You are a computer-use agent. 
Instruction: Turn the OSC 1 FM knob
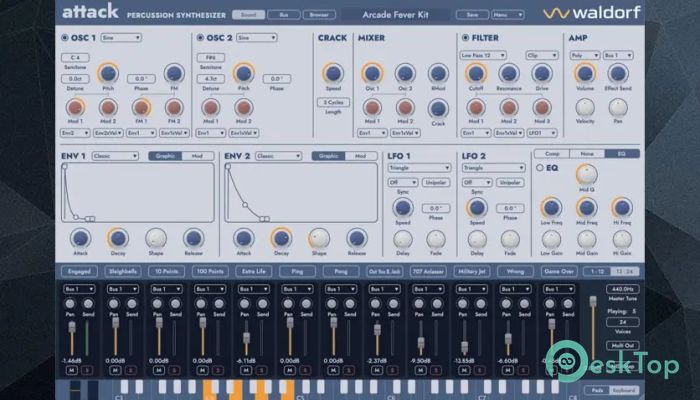pyautogui.click(x=174, y=73)
